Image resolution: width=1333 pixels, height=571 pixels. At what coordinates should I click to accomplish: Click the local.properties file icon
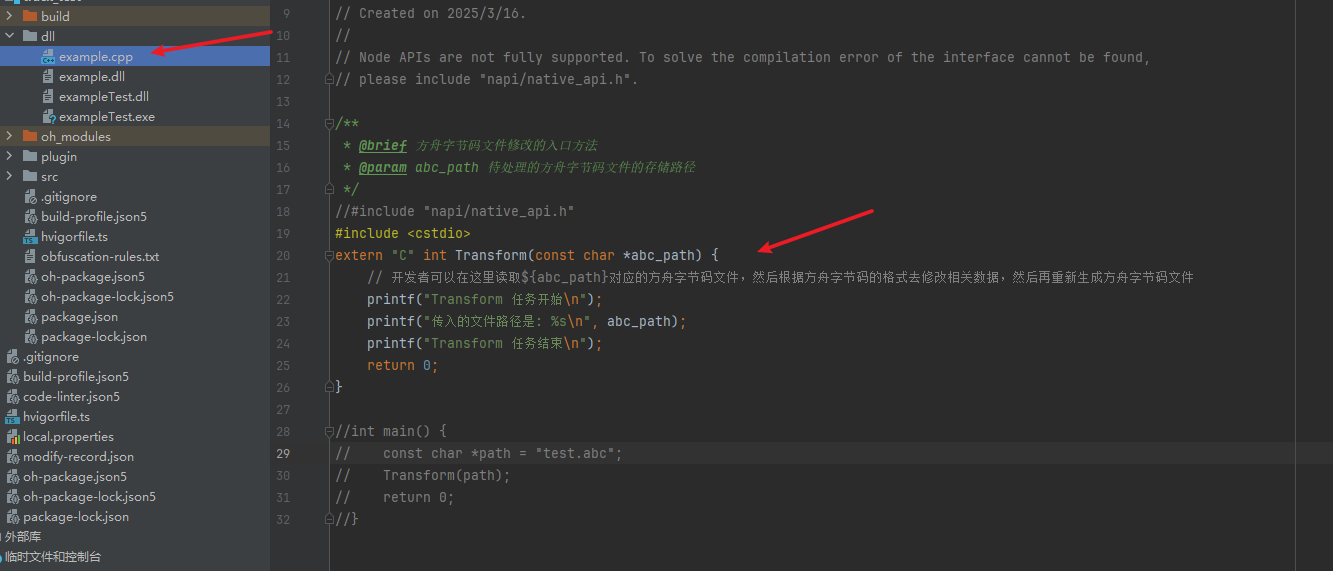pos(13,437)
